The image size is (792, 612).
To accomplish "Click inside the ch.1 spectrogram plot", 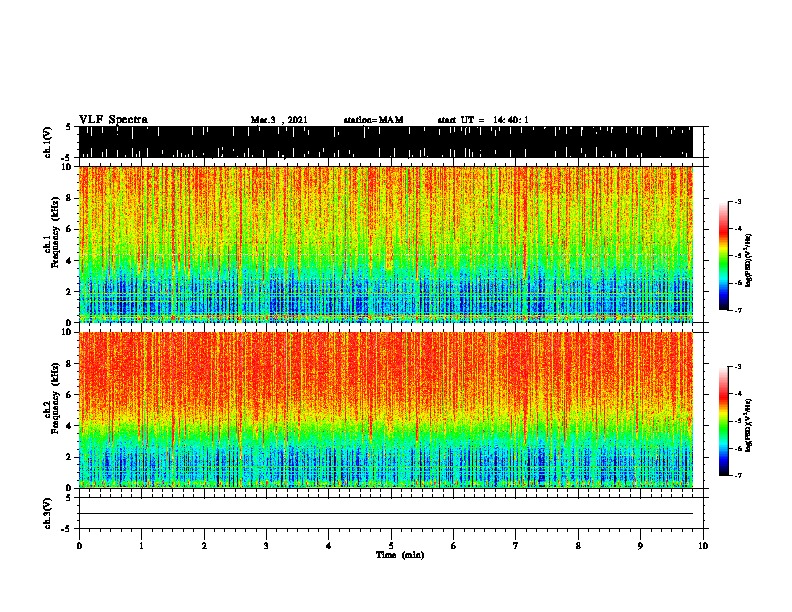I will pos(386,244).
